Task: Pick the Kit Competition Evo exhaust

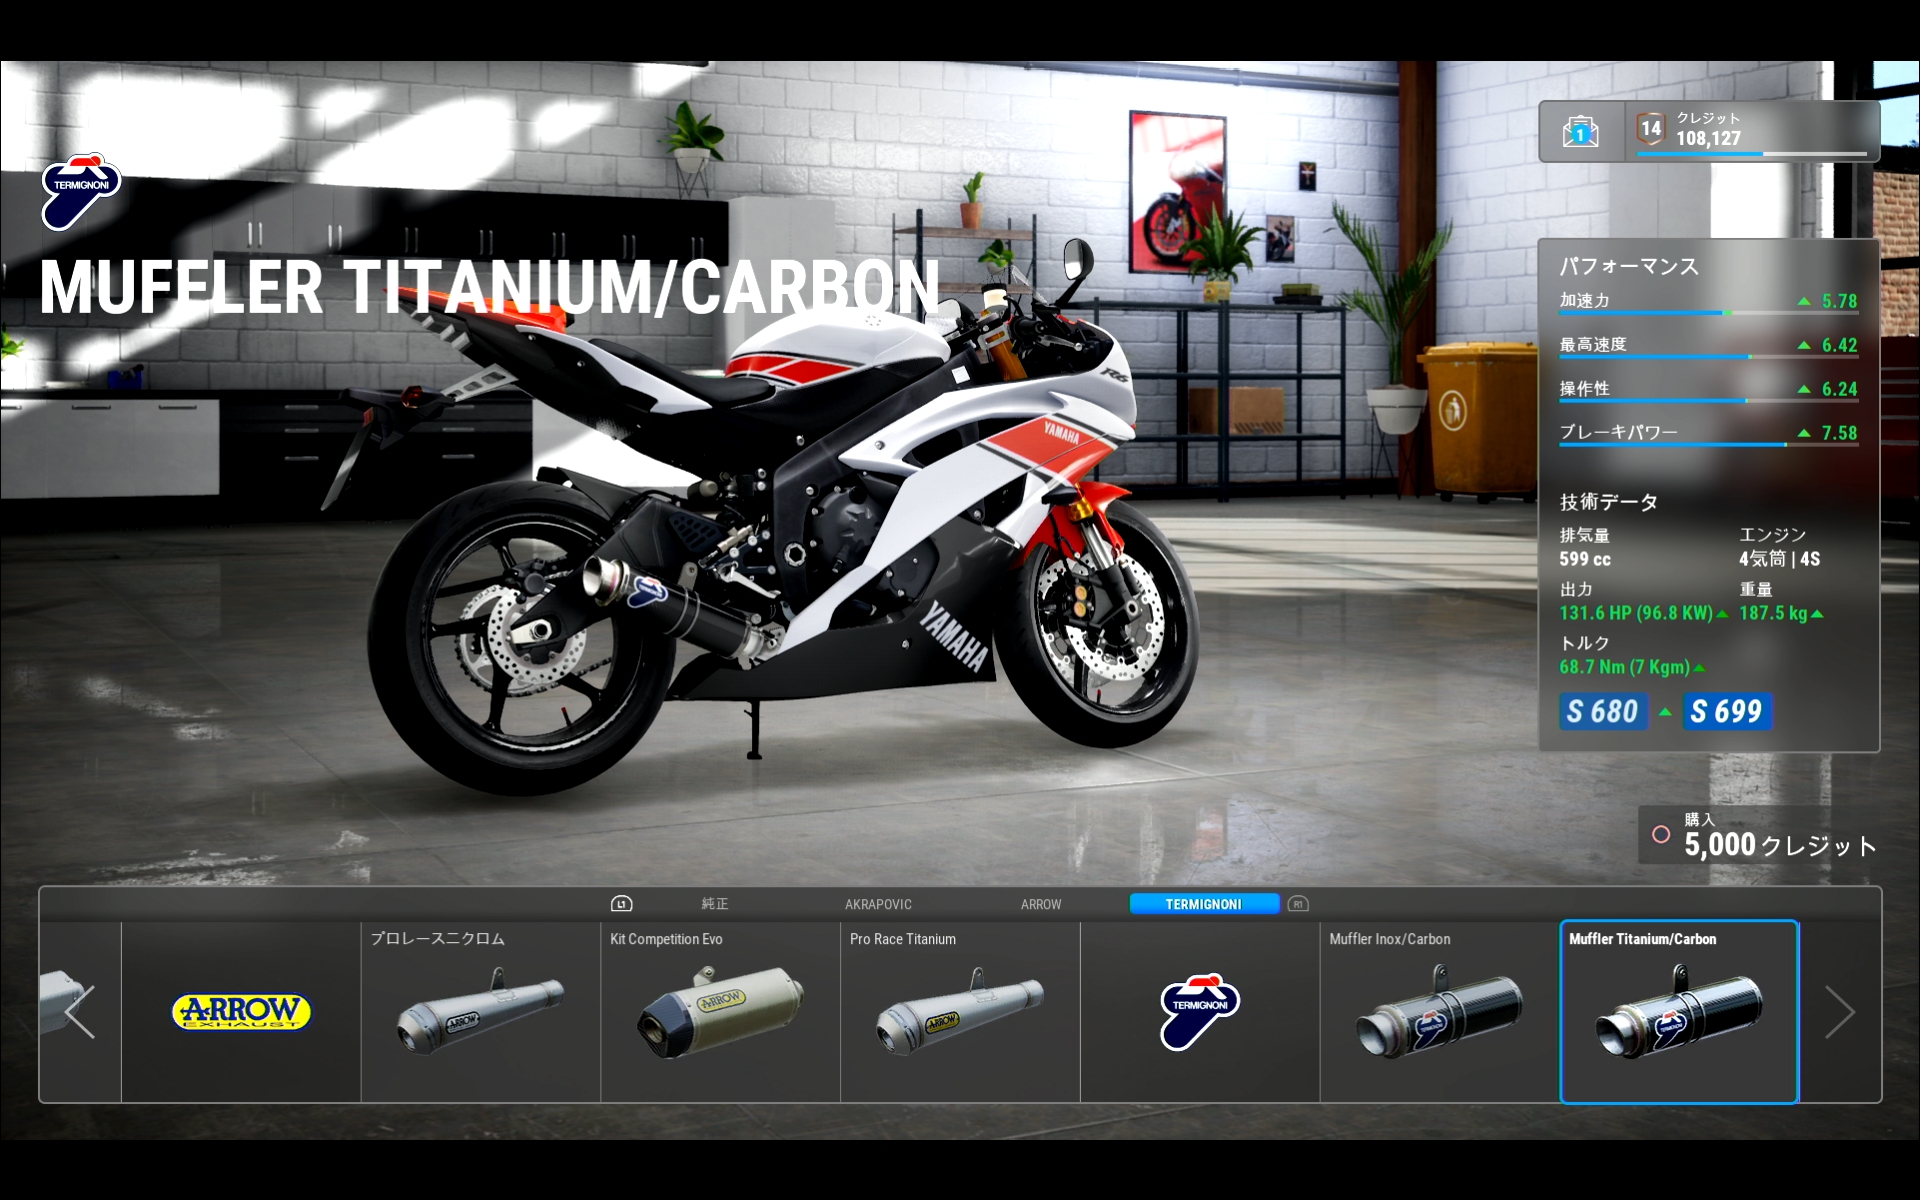Action: (x=720, y=1012)
